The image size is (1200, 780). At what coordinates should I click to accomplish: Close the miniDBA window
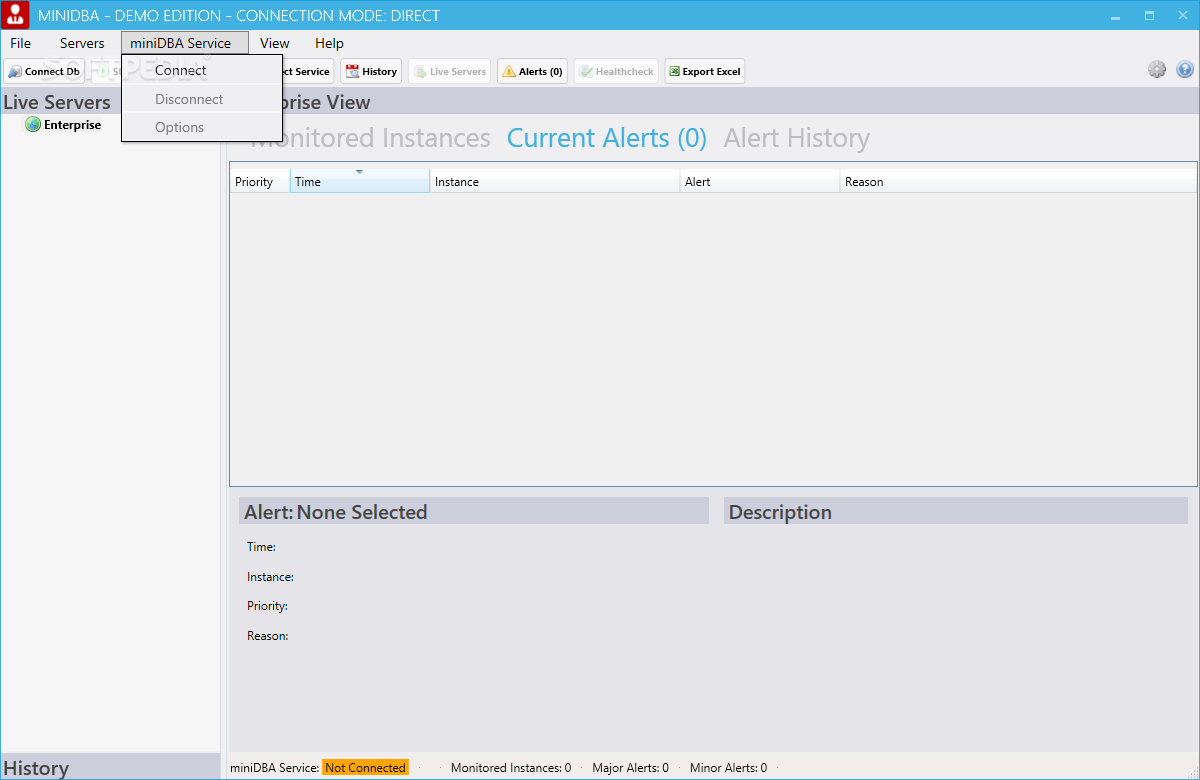[1183, 15]
